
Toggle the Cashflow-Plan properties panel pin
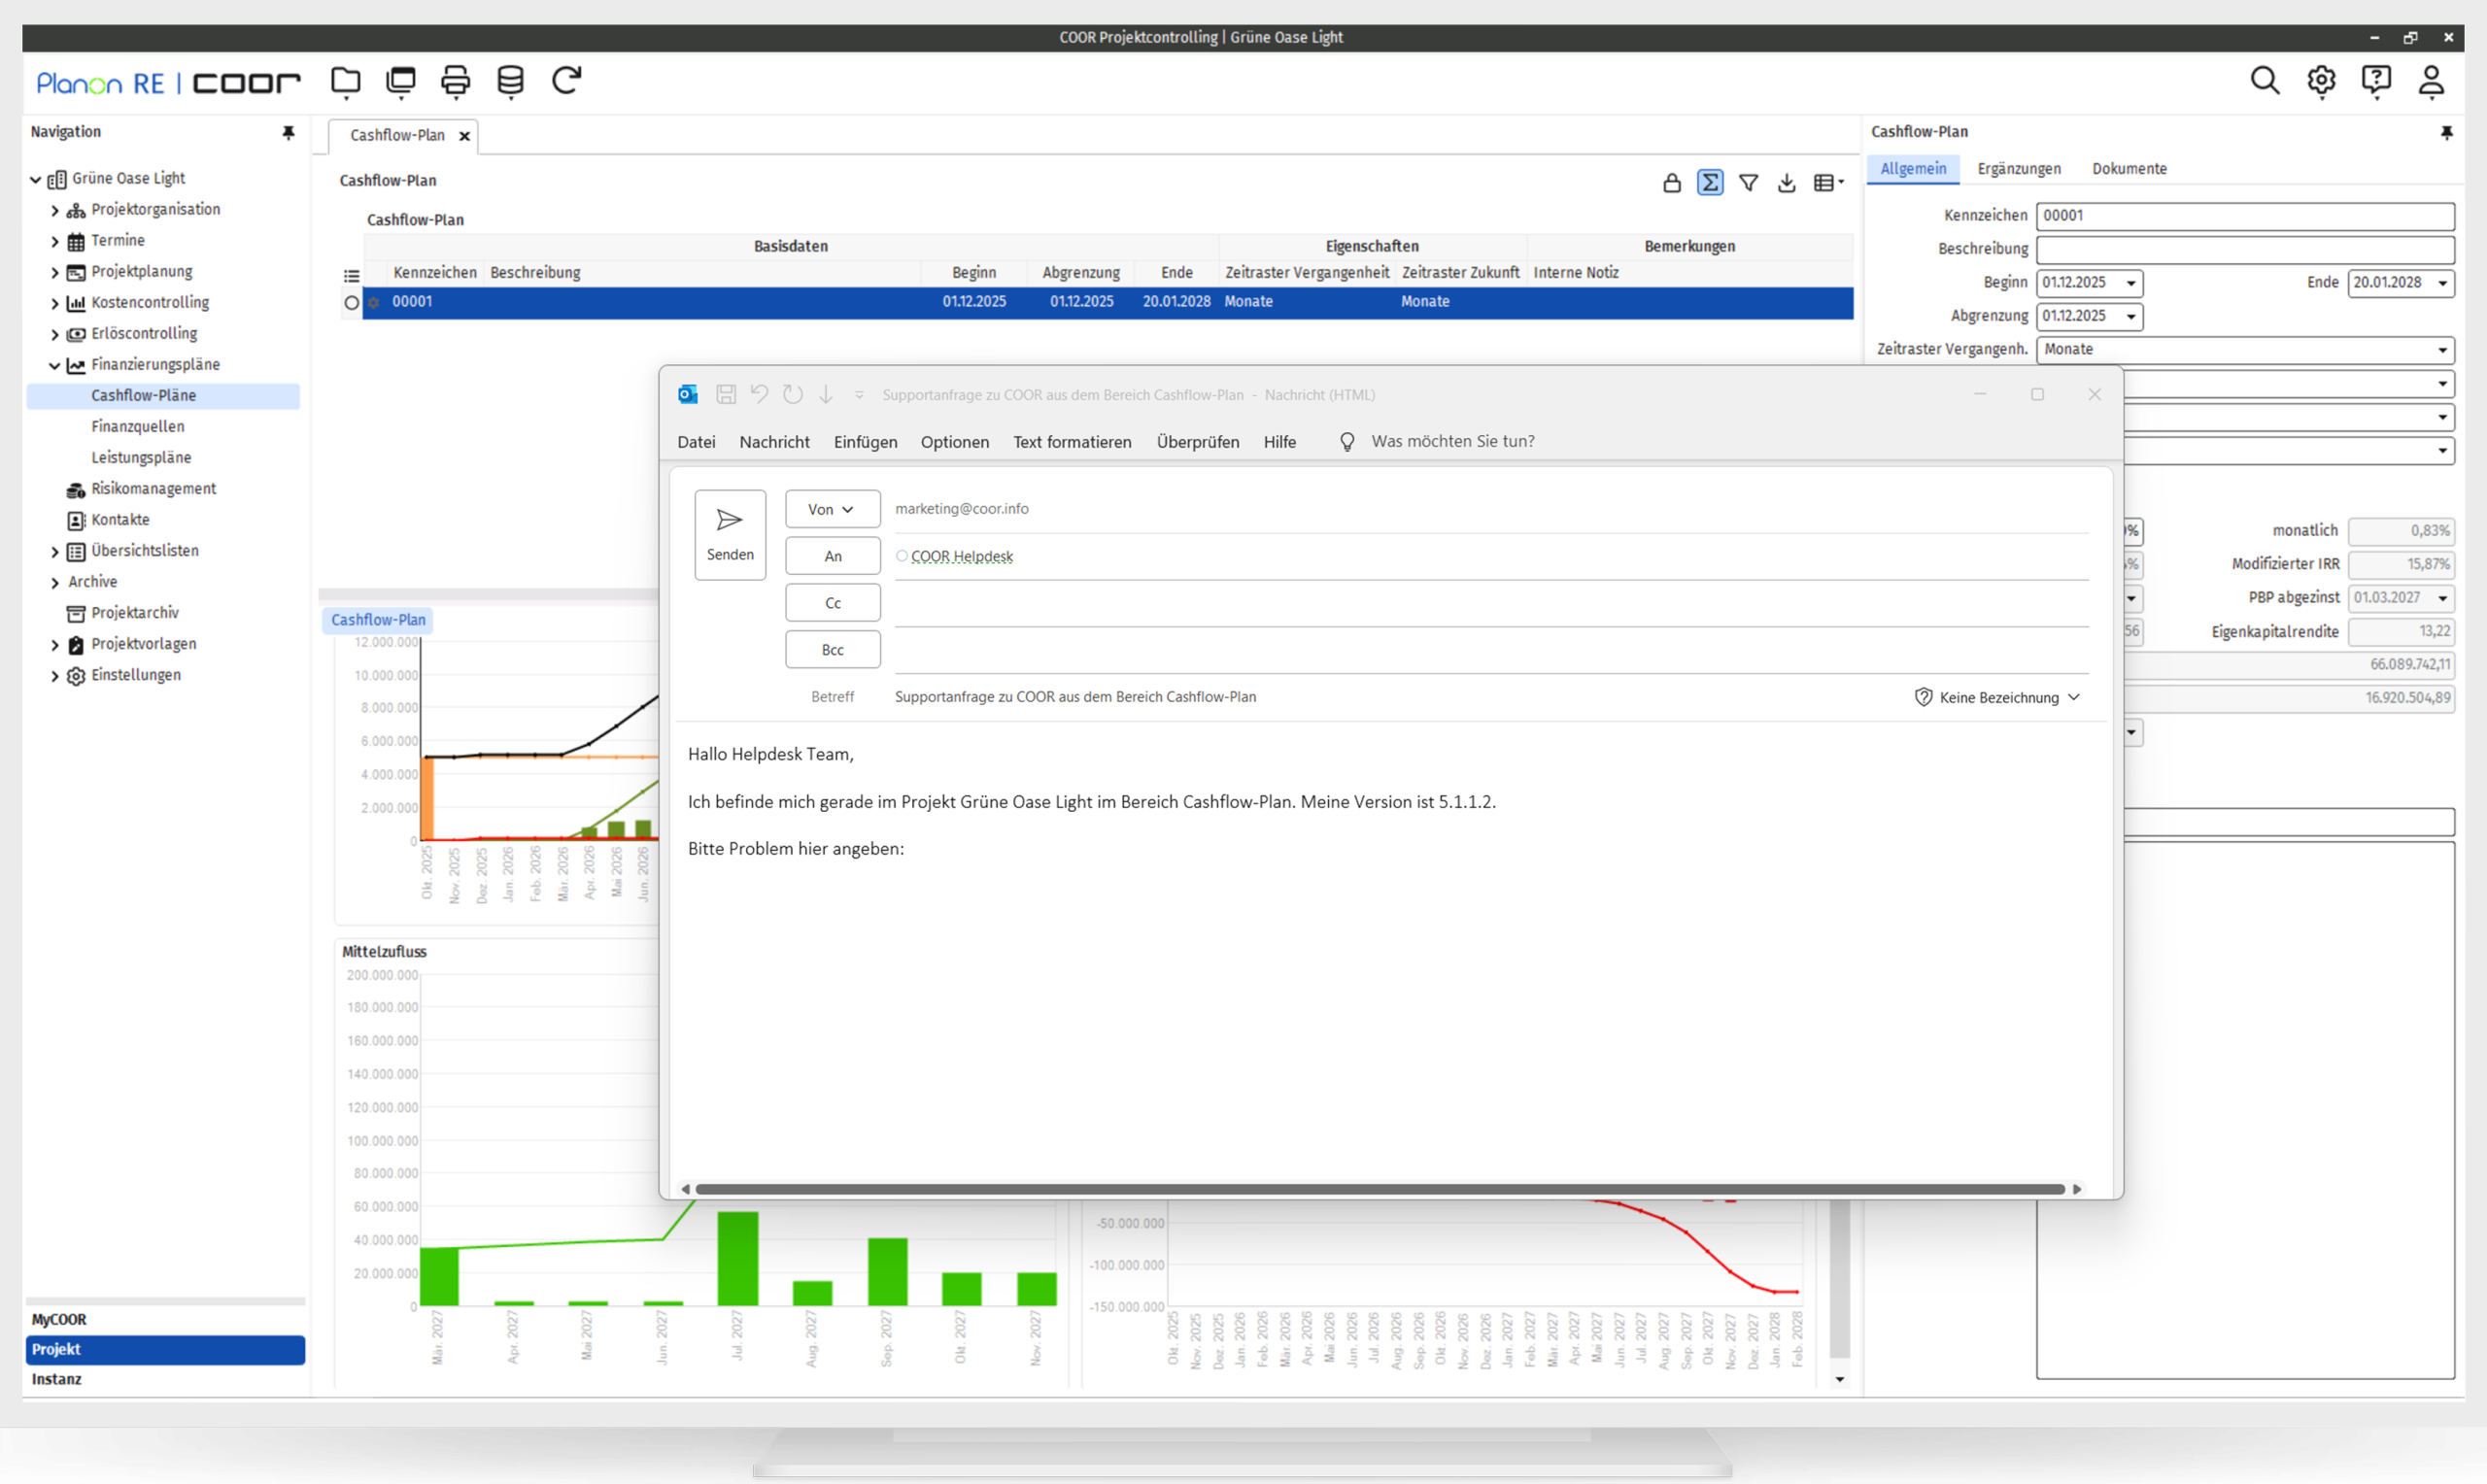pos(2446,132)
